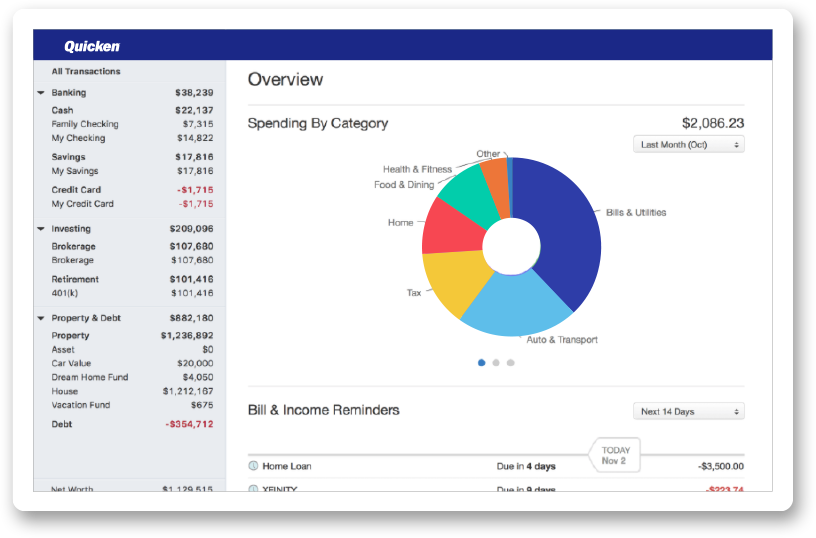Click the Other chart label
This screenshot has height=538, width=816.
[x=488, y=154]
